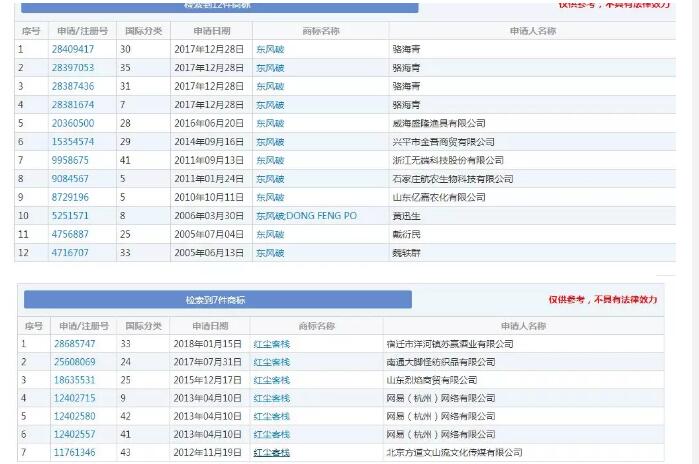This screenshot has height=464, width=699.
Task: Click 申请日期 header in upper table
Action: [x=211, y=31]
